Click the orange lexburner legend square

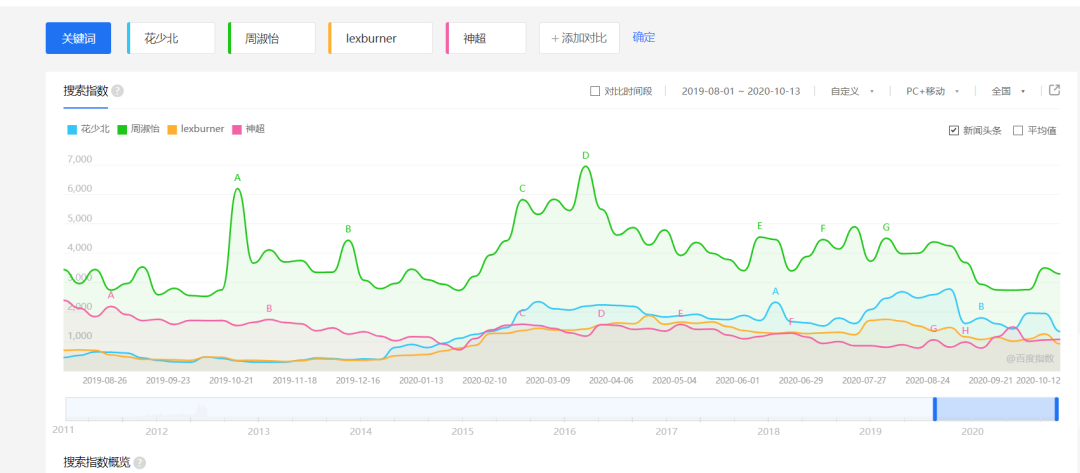coord(172,129)
